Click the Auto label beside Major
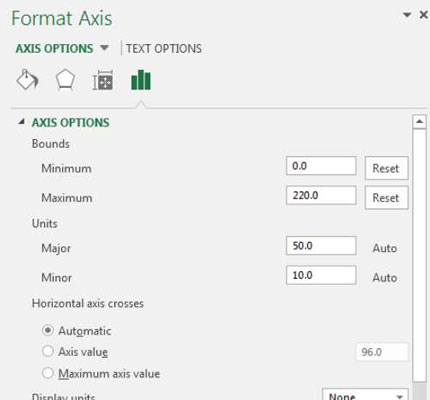This screenshot has height=400, width=430. [x=385, y=248]
